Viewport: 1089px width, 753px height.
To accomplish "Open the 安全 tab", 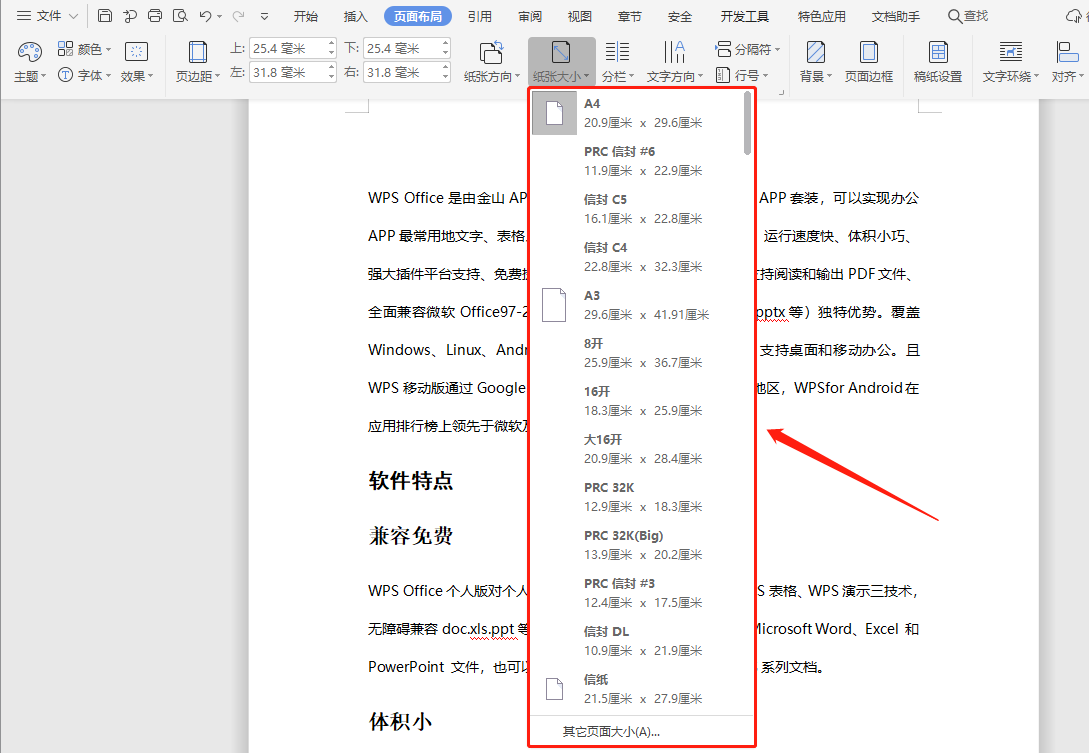I will [679, 16].
